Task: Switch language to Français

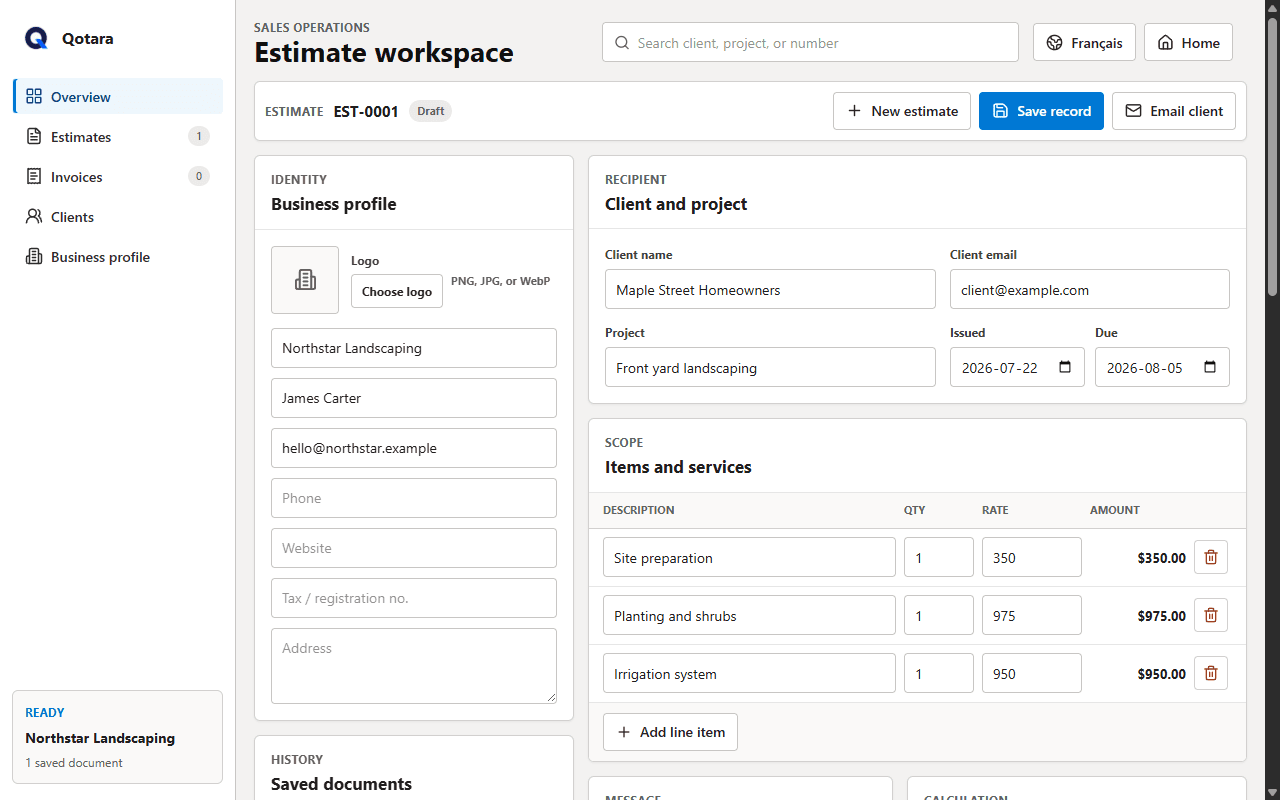Action: tap(1084, 42)
